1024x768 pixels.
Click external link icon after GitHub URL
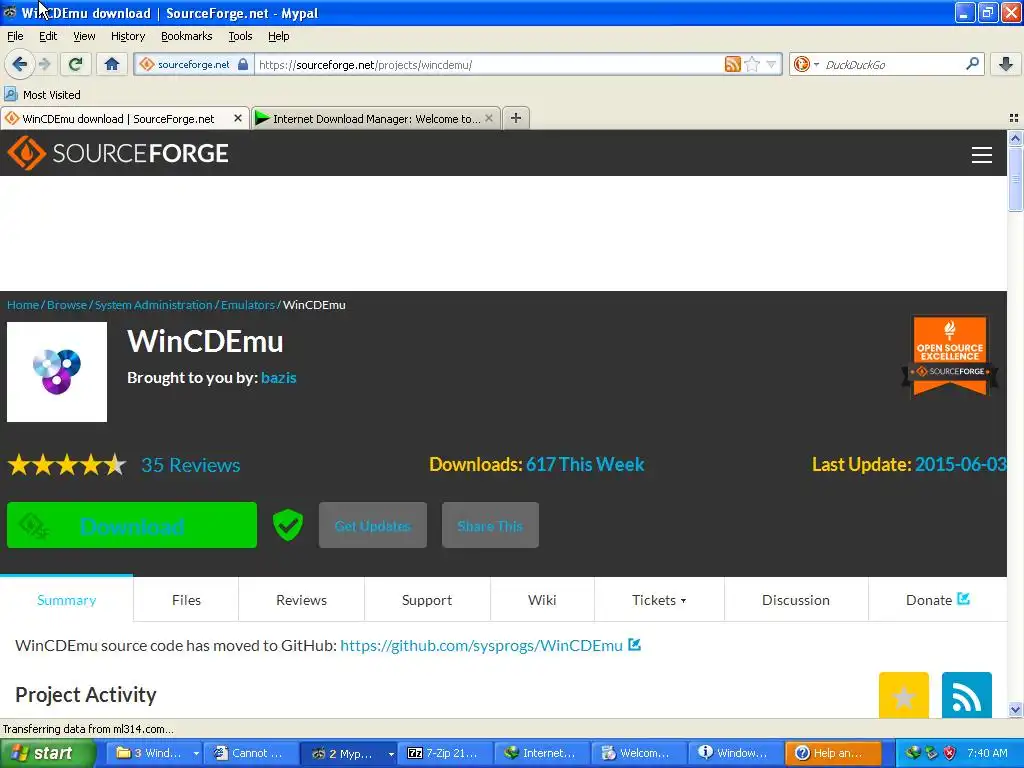(x=634, y=645)
